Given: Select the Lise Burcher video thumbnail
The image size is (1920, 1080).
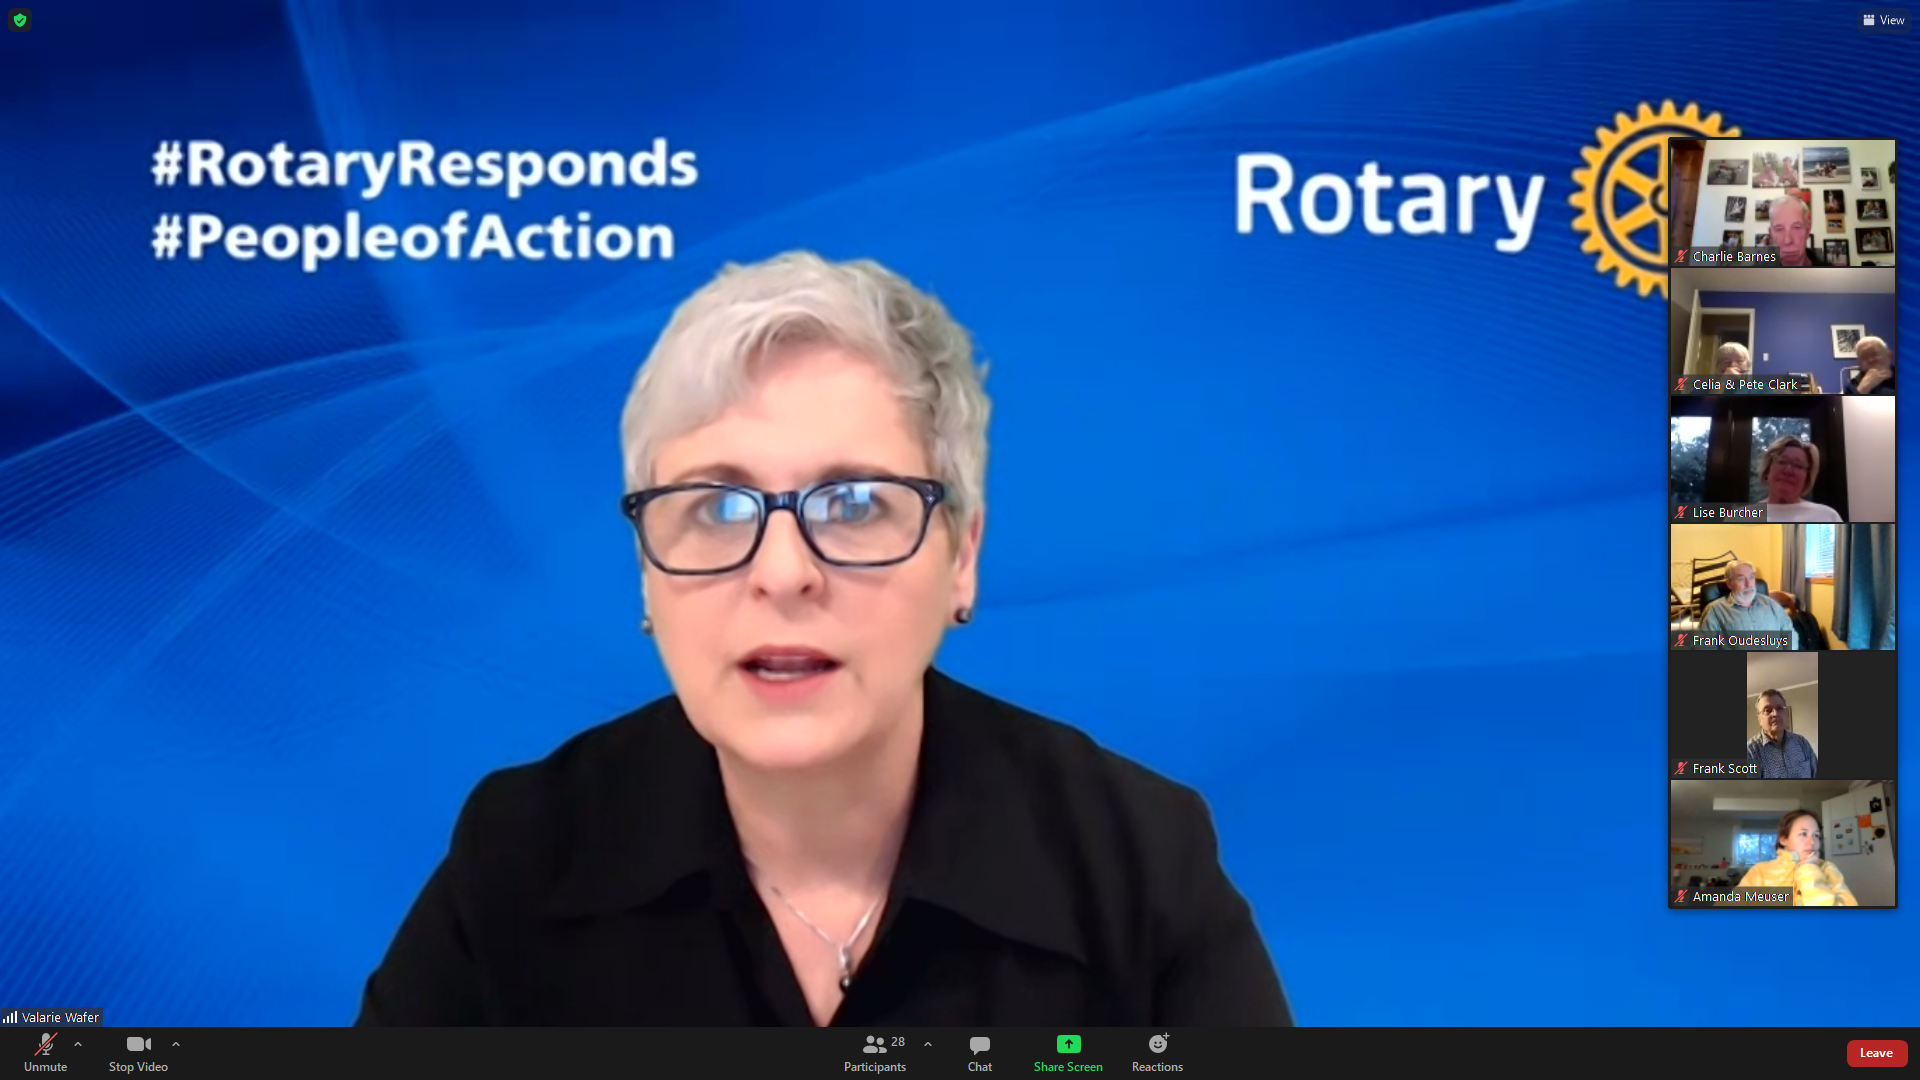Looking at the screenshot, I should pyautogui.click(x=1782, y=458).
